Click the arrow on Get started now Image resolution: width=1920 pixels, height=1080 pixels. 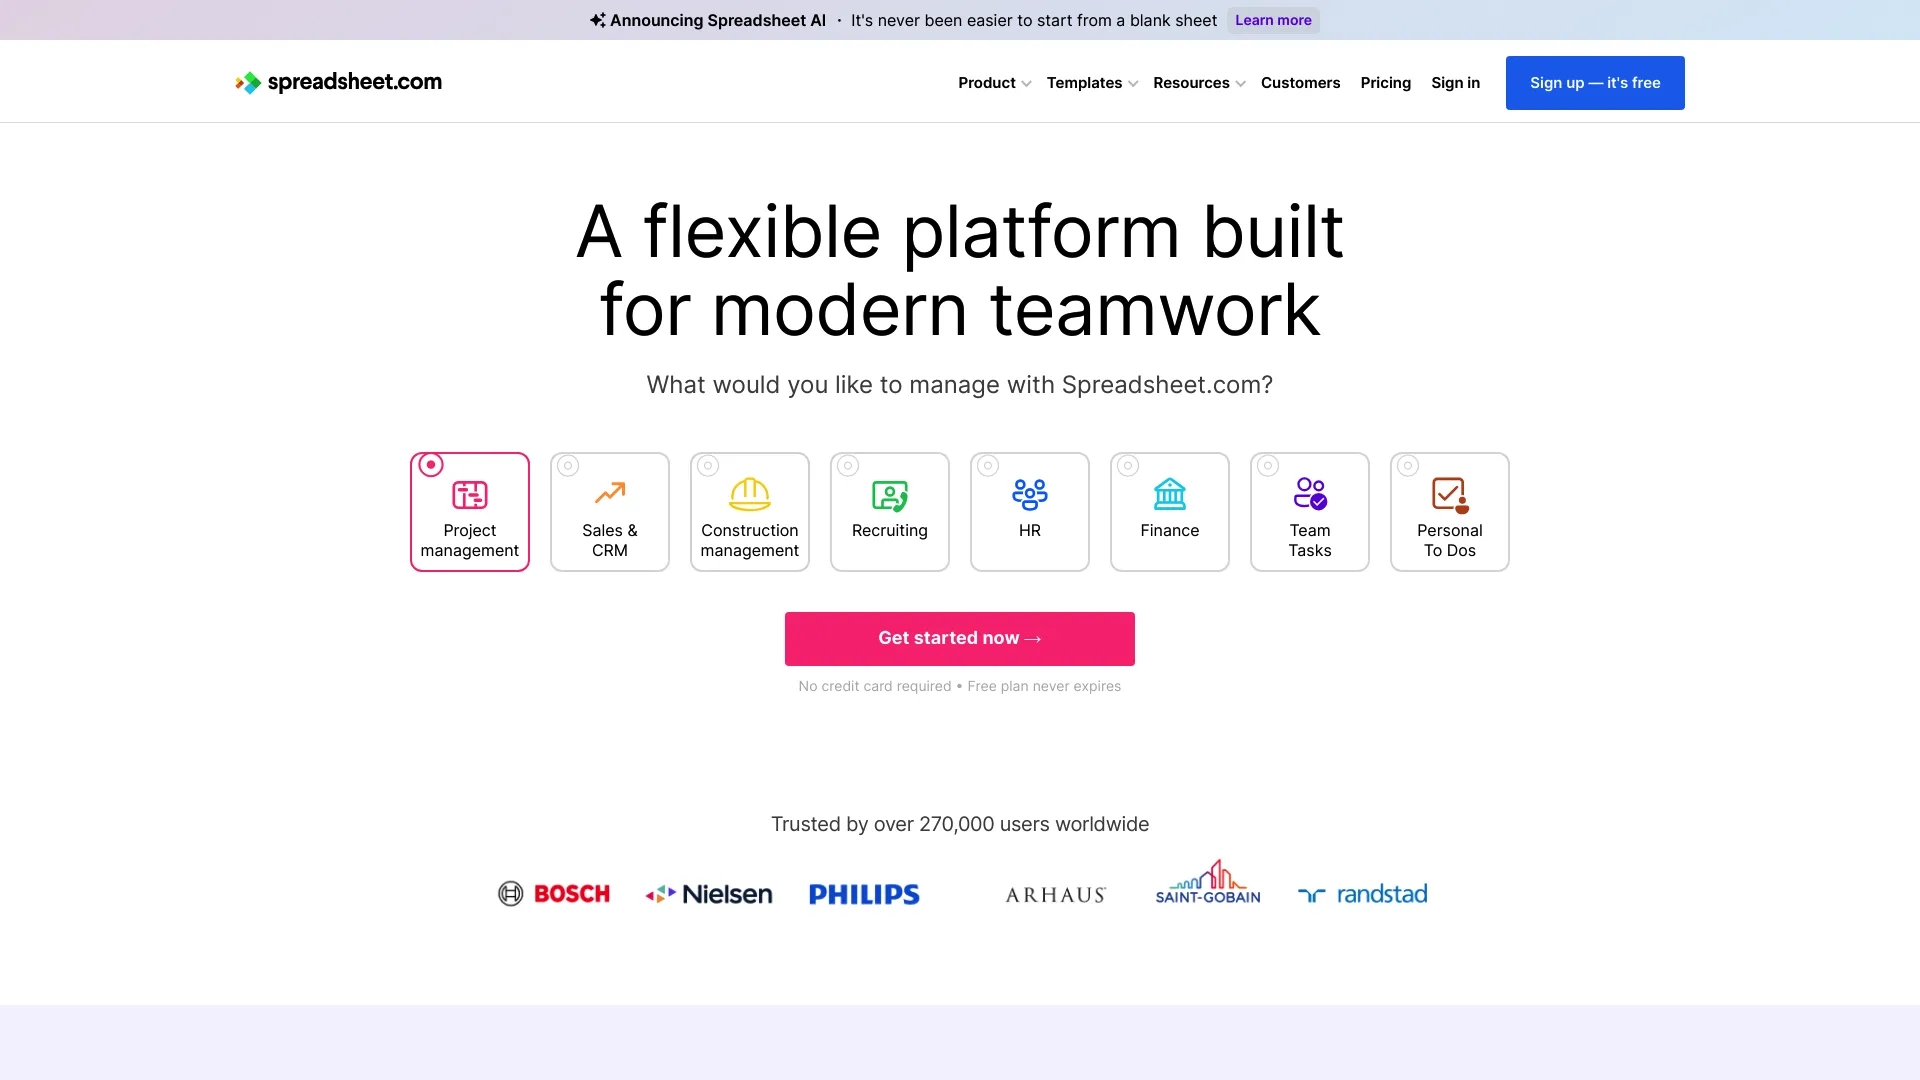1033,639
